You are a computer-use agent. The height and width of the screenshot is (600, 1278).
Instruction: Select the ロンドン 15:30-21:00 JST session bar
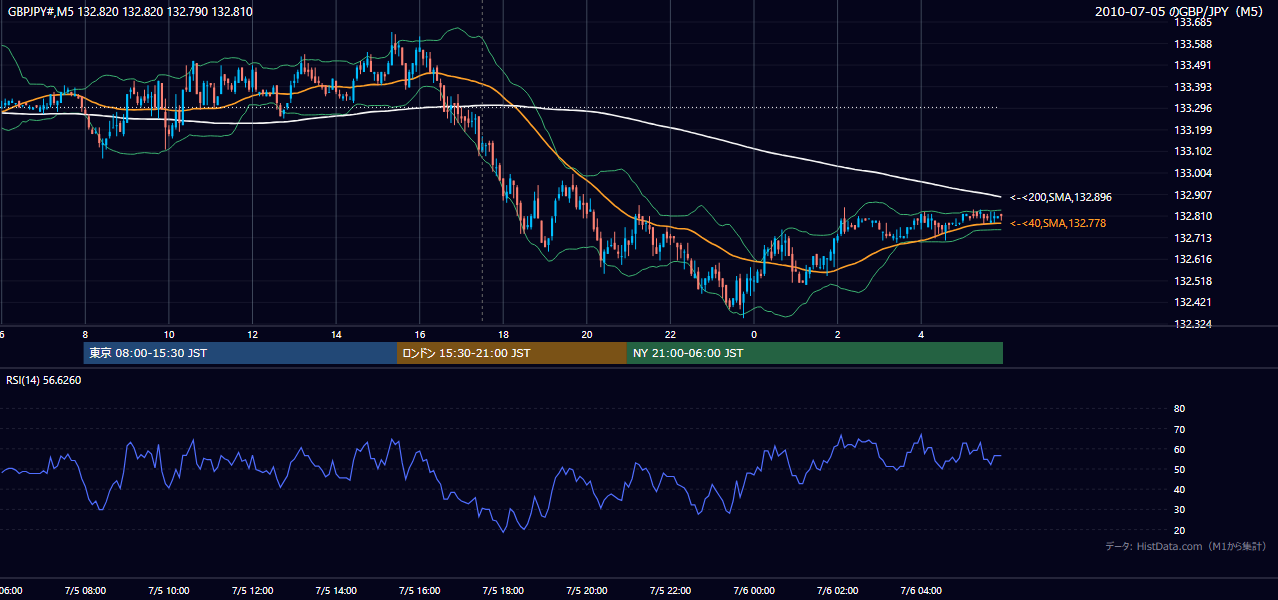pos(512,353)
